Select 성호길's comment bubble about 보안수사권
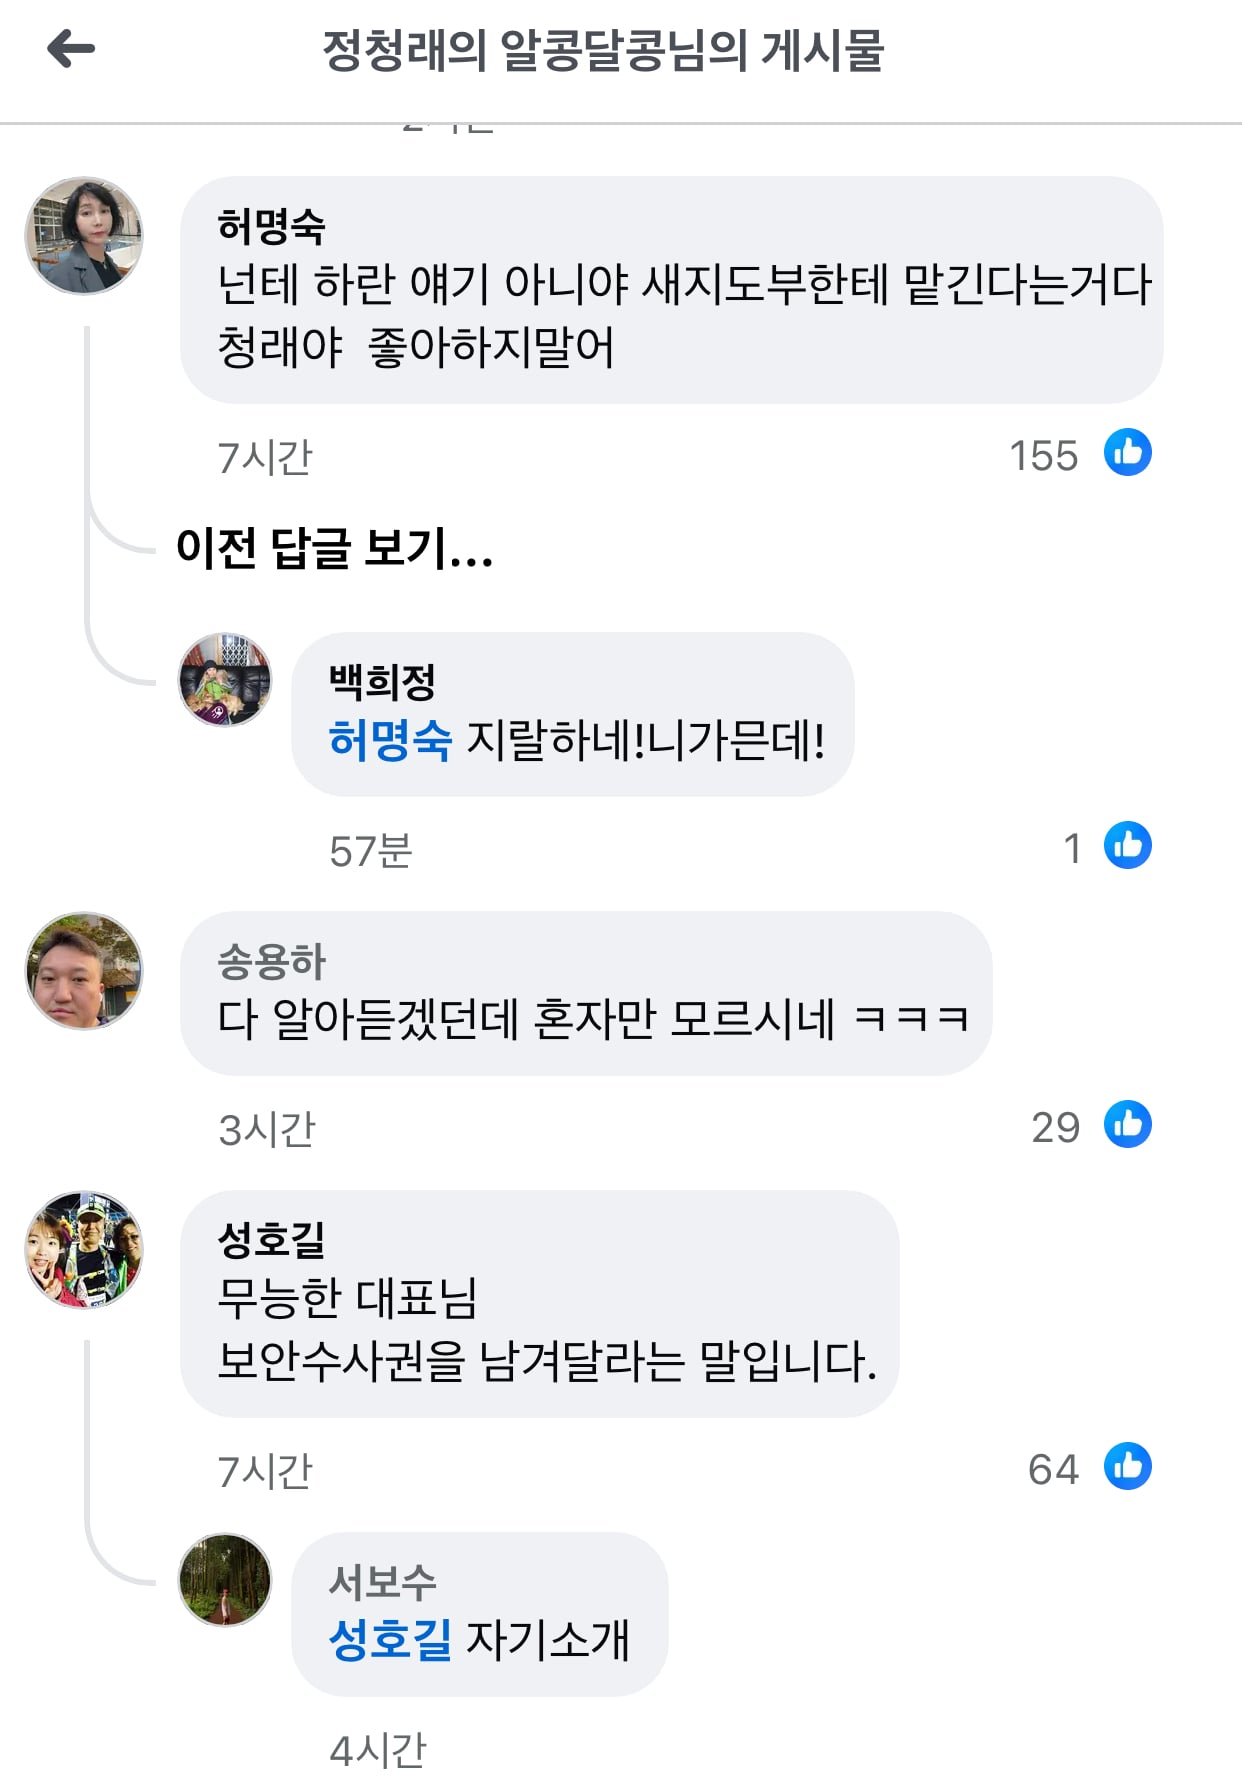1242x1781 pixels. tap(540, 1303)
